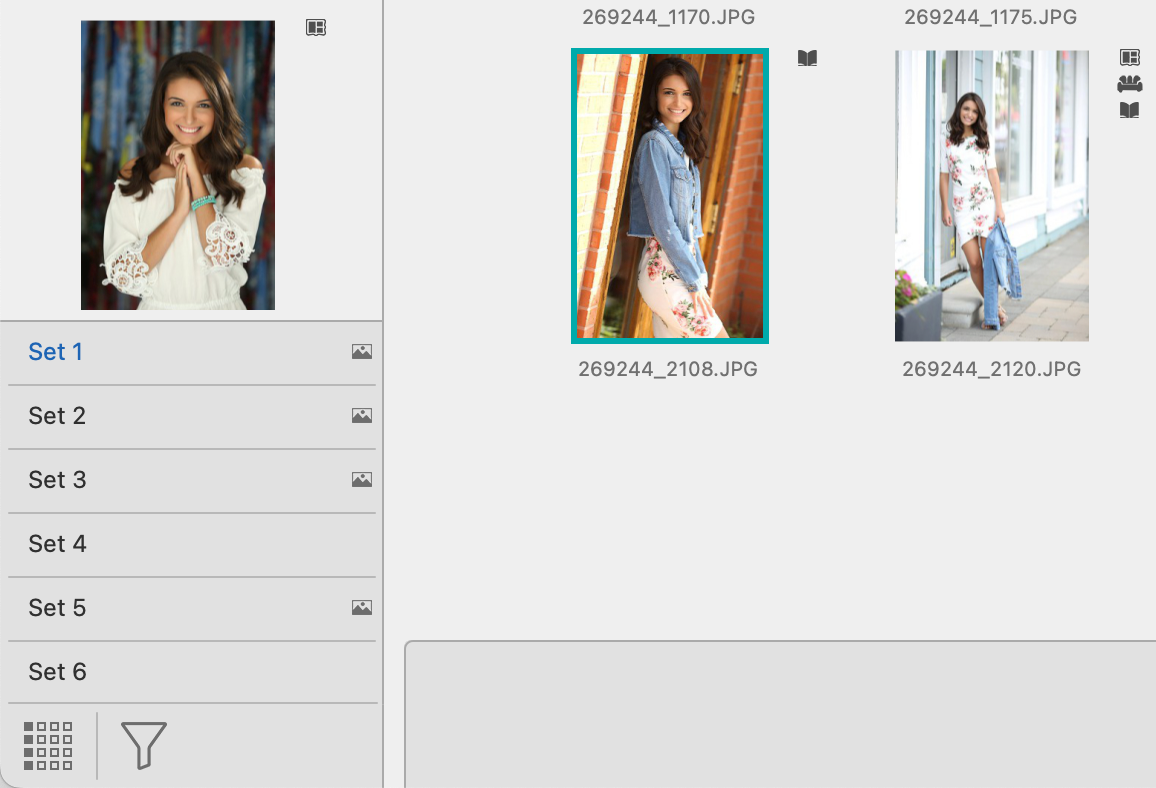Viewport: 1156px width, 788px height.
Task: Select the highlighted 269244_2108.JPG thumbnail
Action: [x=669, y=196]
